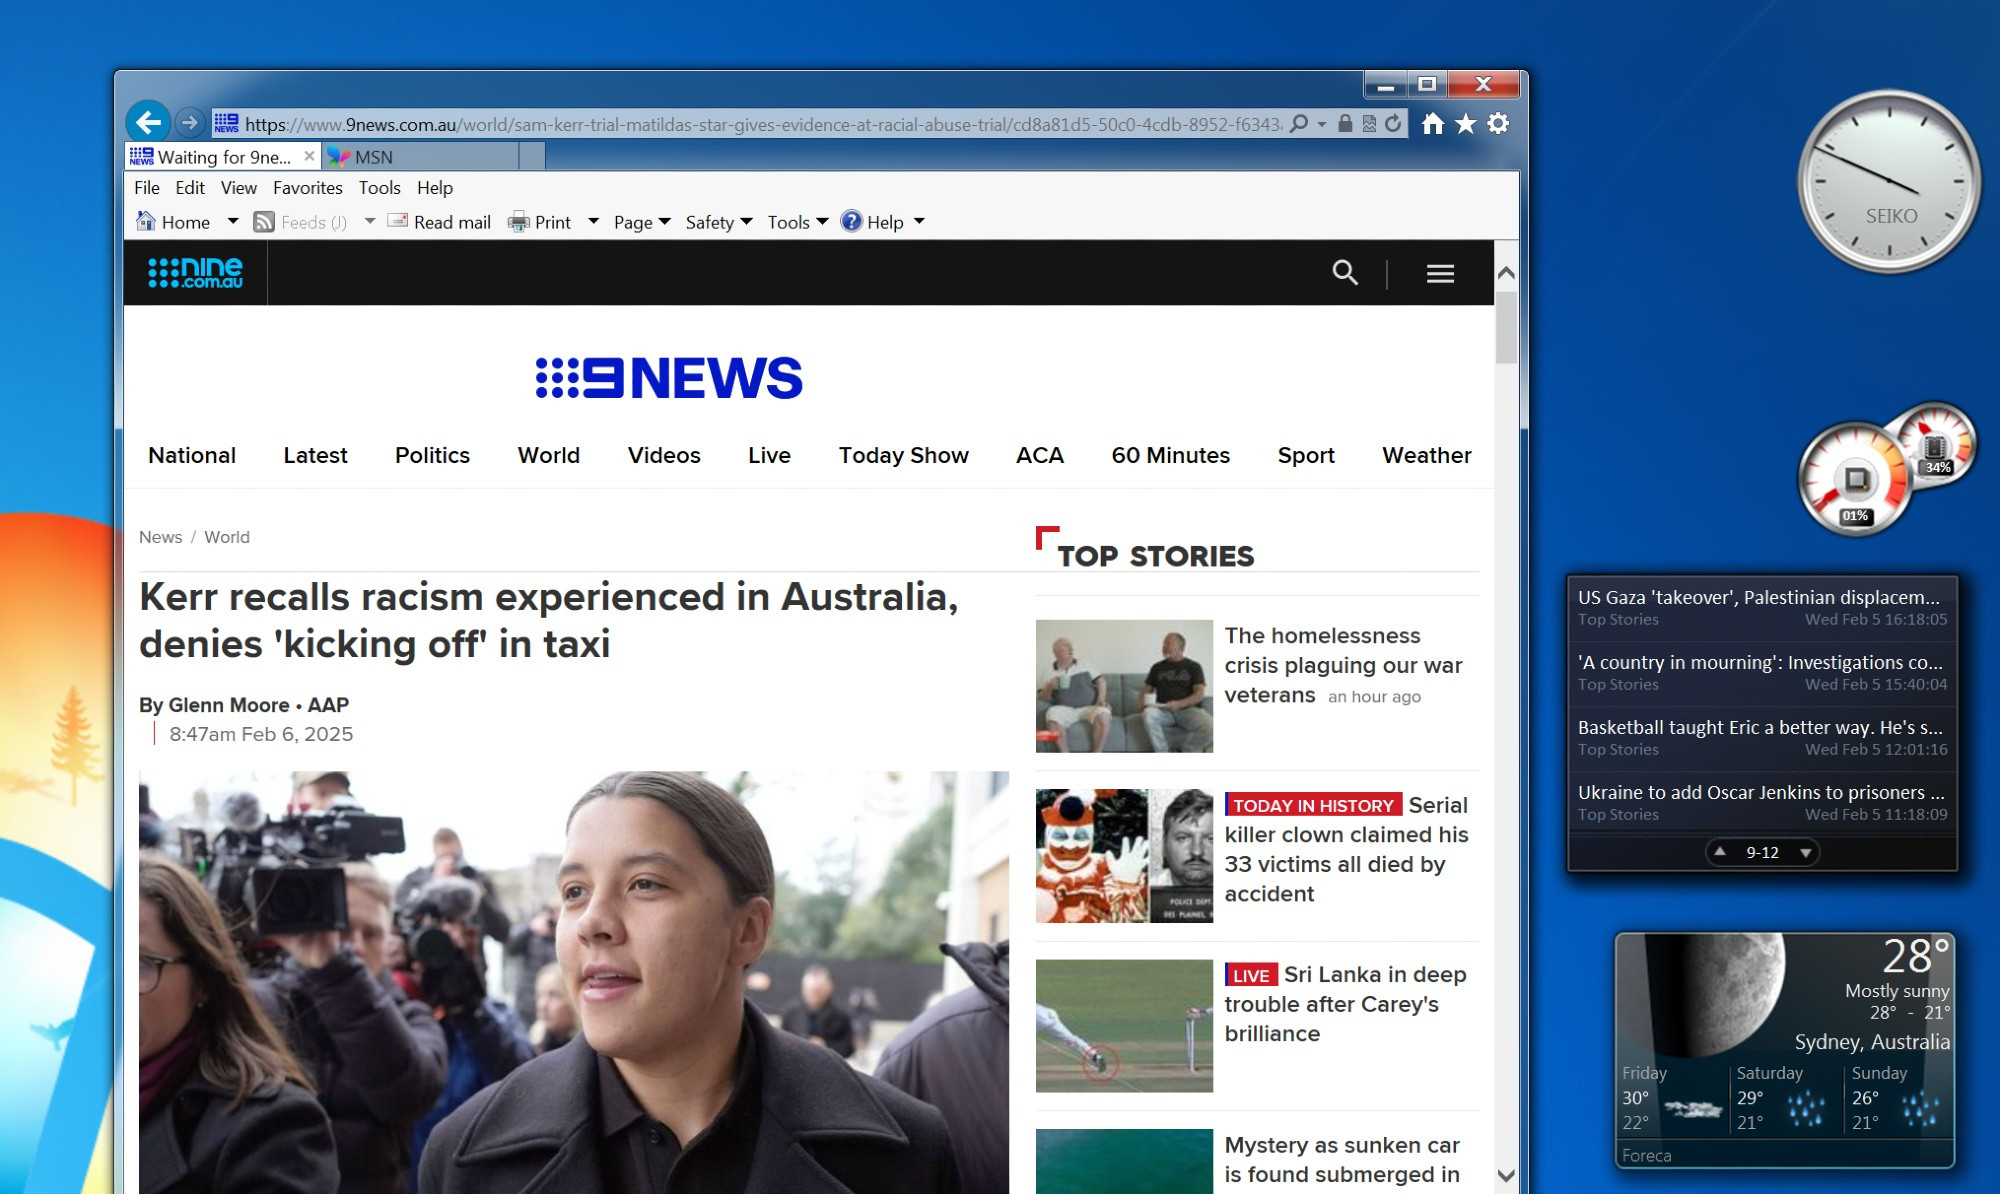Open the Edit menu
This screenshot has width=2000, height=1194.
[190, 187]
